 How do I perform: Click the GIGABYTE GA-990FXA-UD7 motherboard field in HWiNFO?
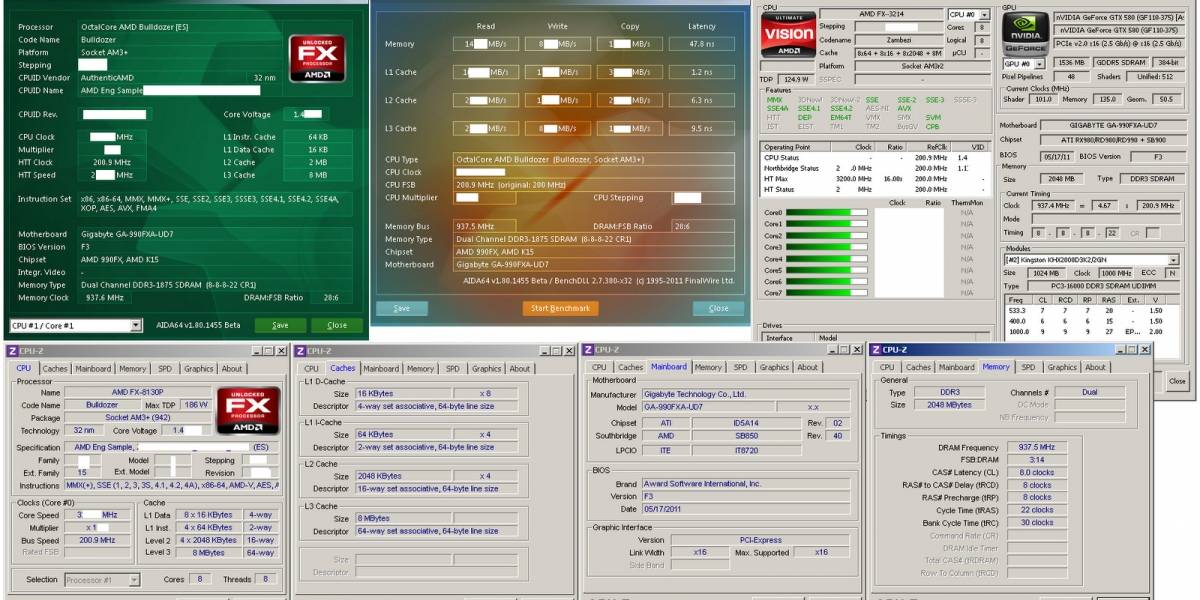1116,125
